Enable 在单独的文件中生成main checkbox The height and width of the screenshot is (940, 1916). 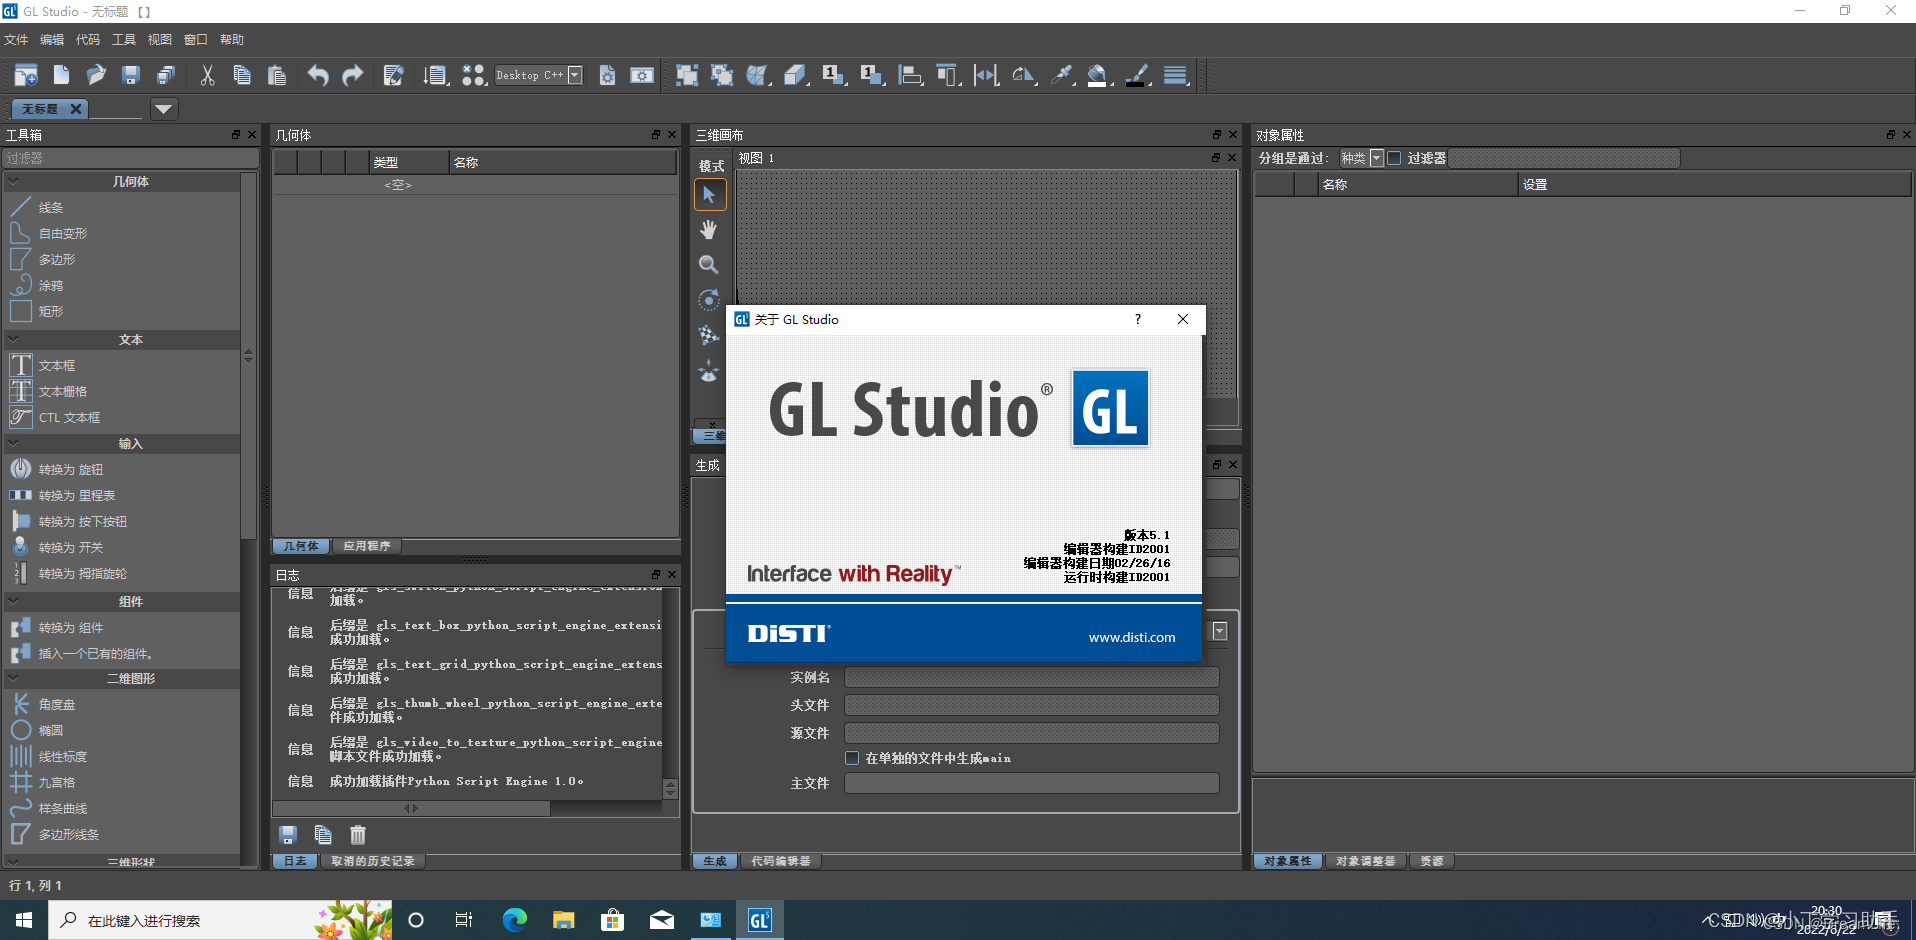(x=852, y=758)
